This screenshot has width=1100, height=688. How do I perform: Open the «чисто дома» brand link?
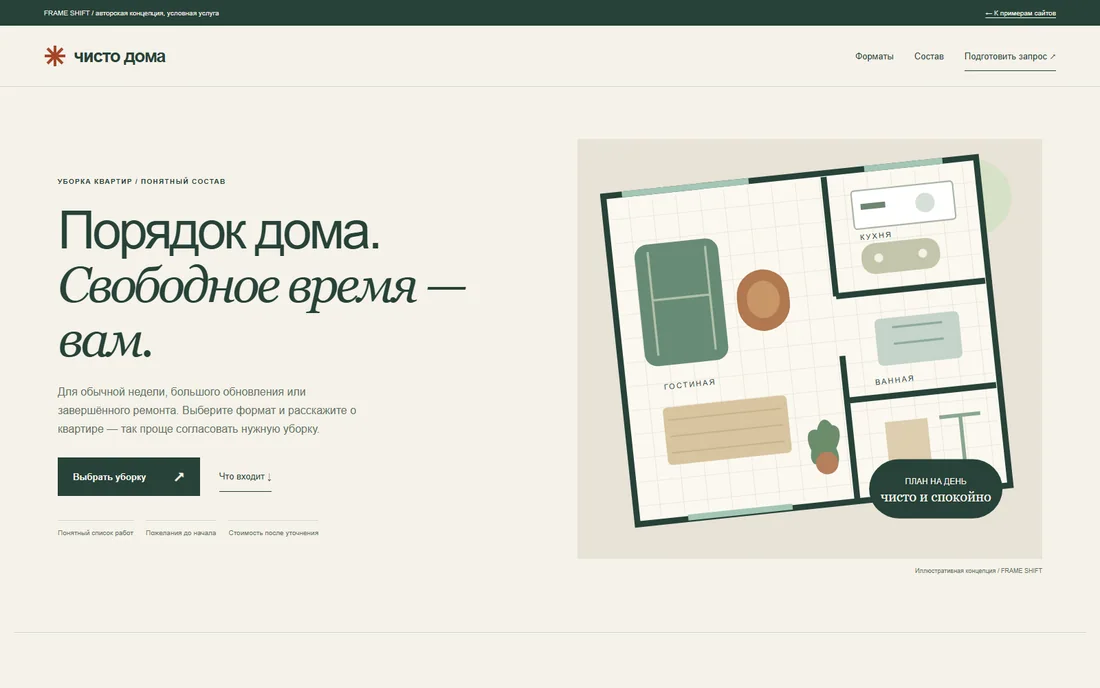click(105, 56)
